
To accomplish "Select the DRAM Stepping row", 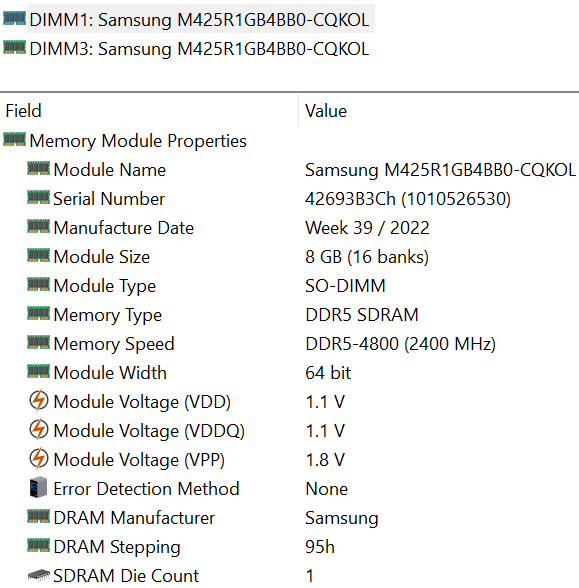I will point(290,546).
